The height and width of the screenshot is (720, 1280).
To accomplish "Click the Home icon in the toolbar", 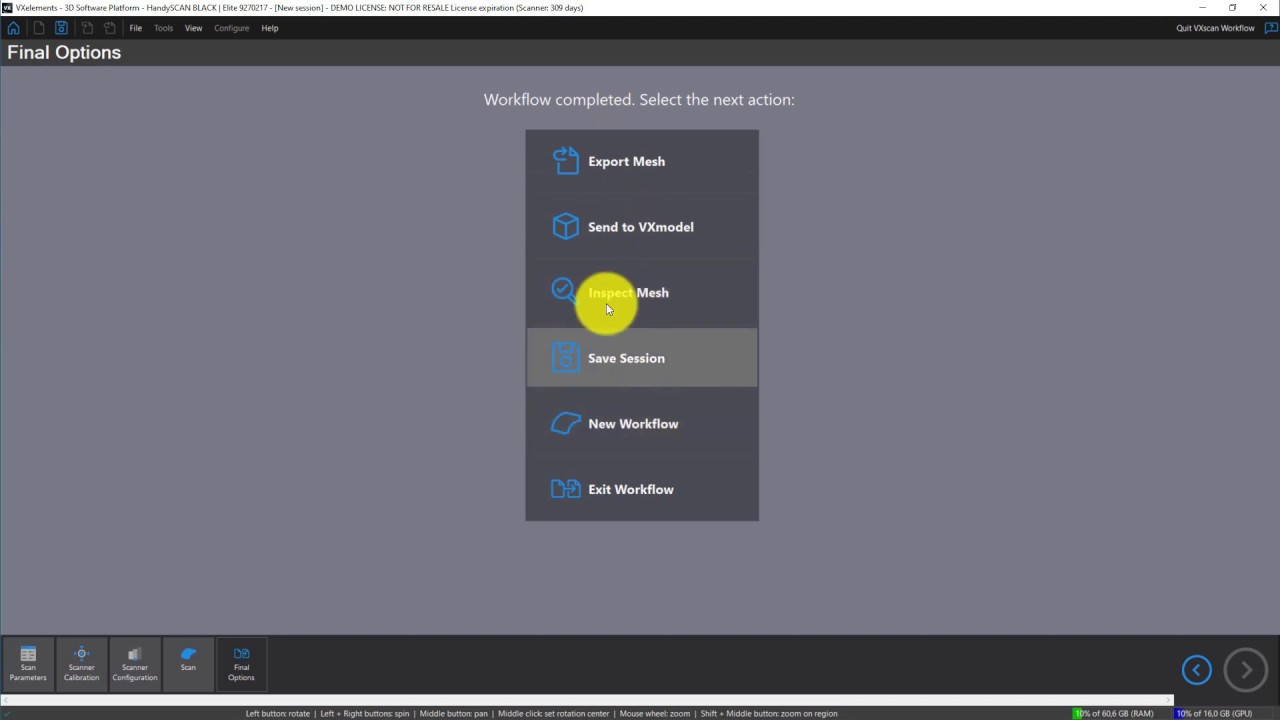I will click(13, 28).
